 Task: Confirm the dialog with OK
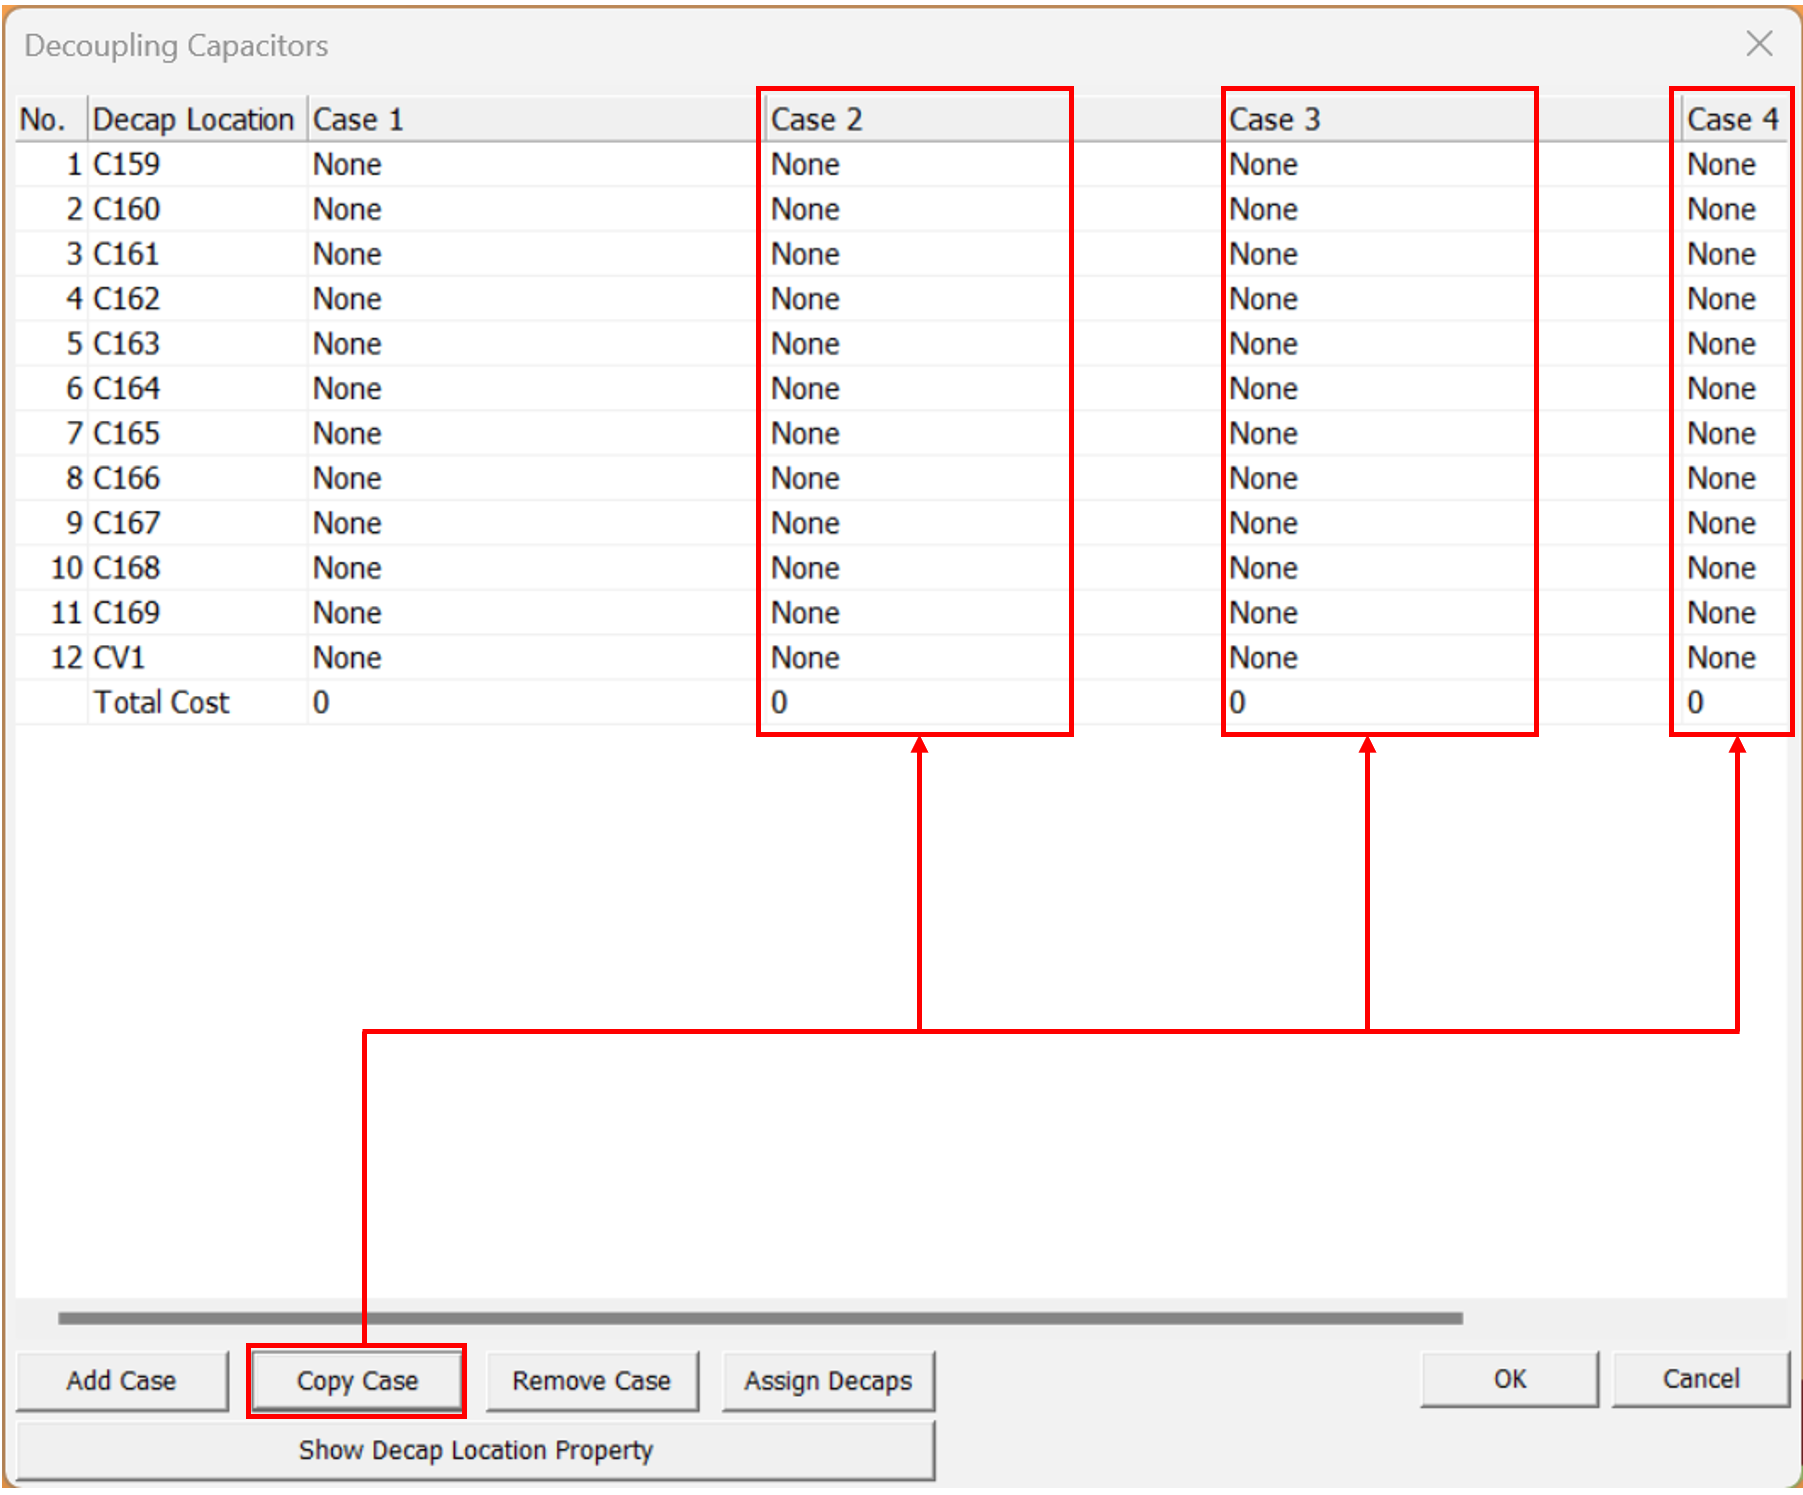(1508, 1379)
